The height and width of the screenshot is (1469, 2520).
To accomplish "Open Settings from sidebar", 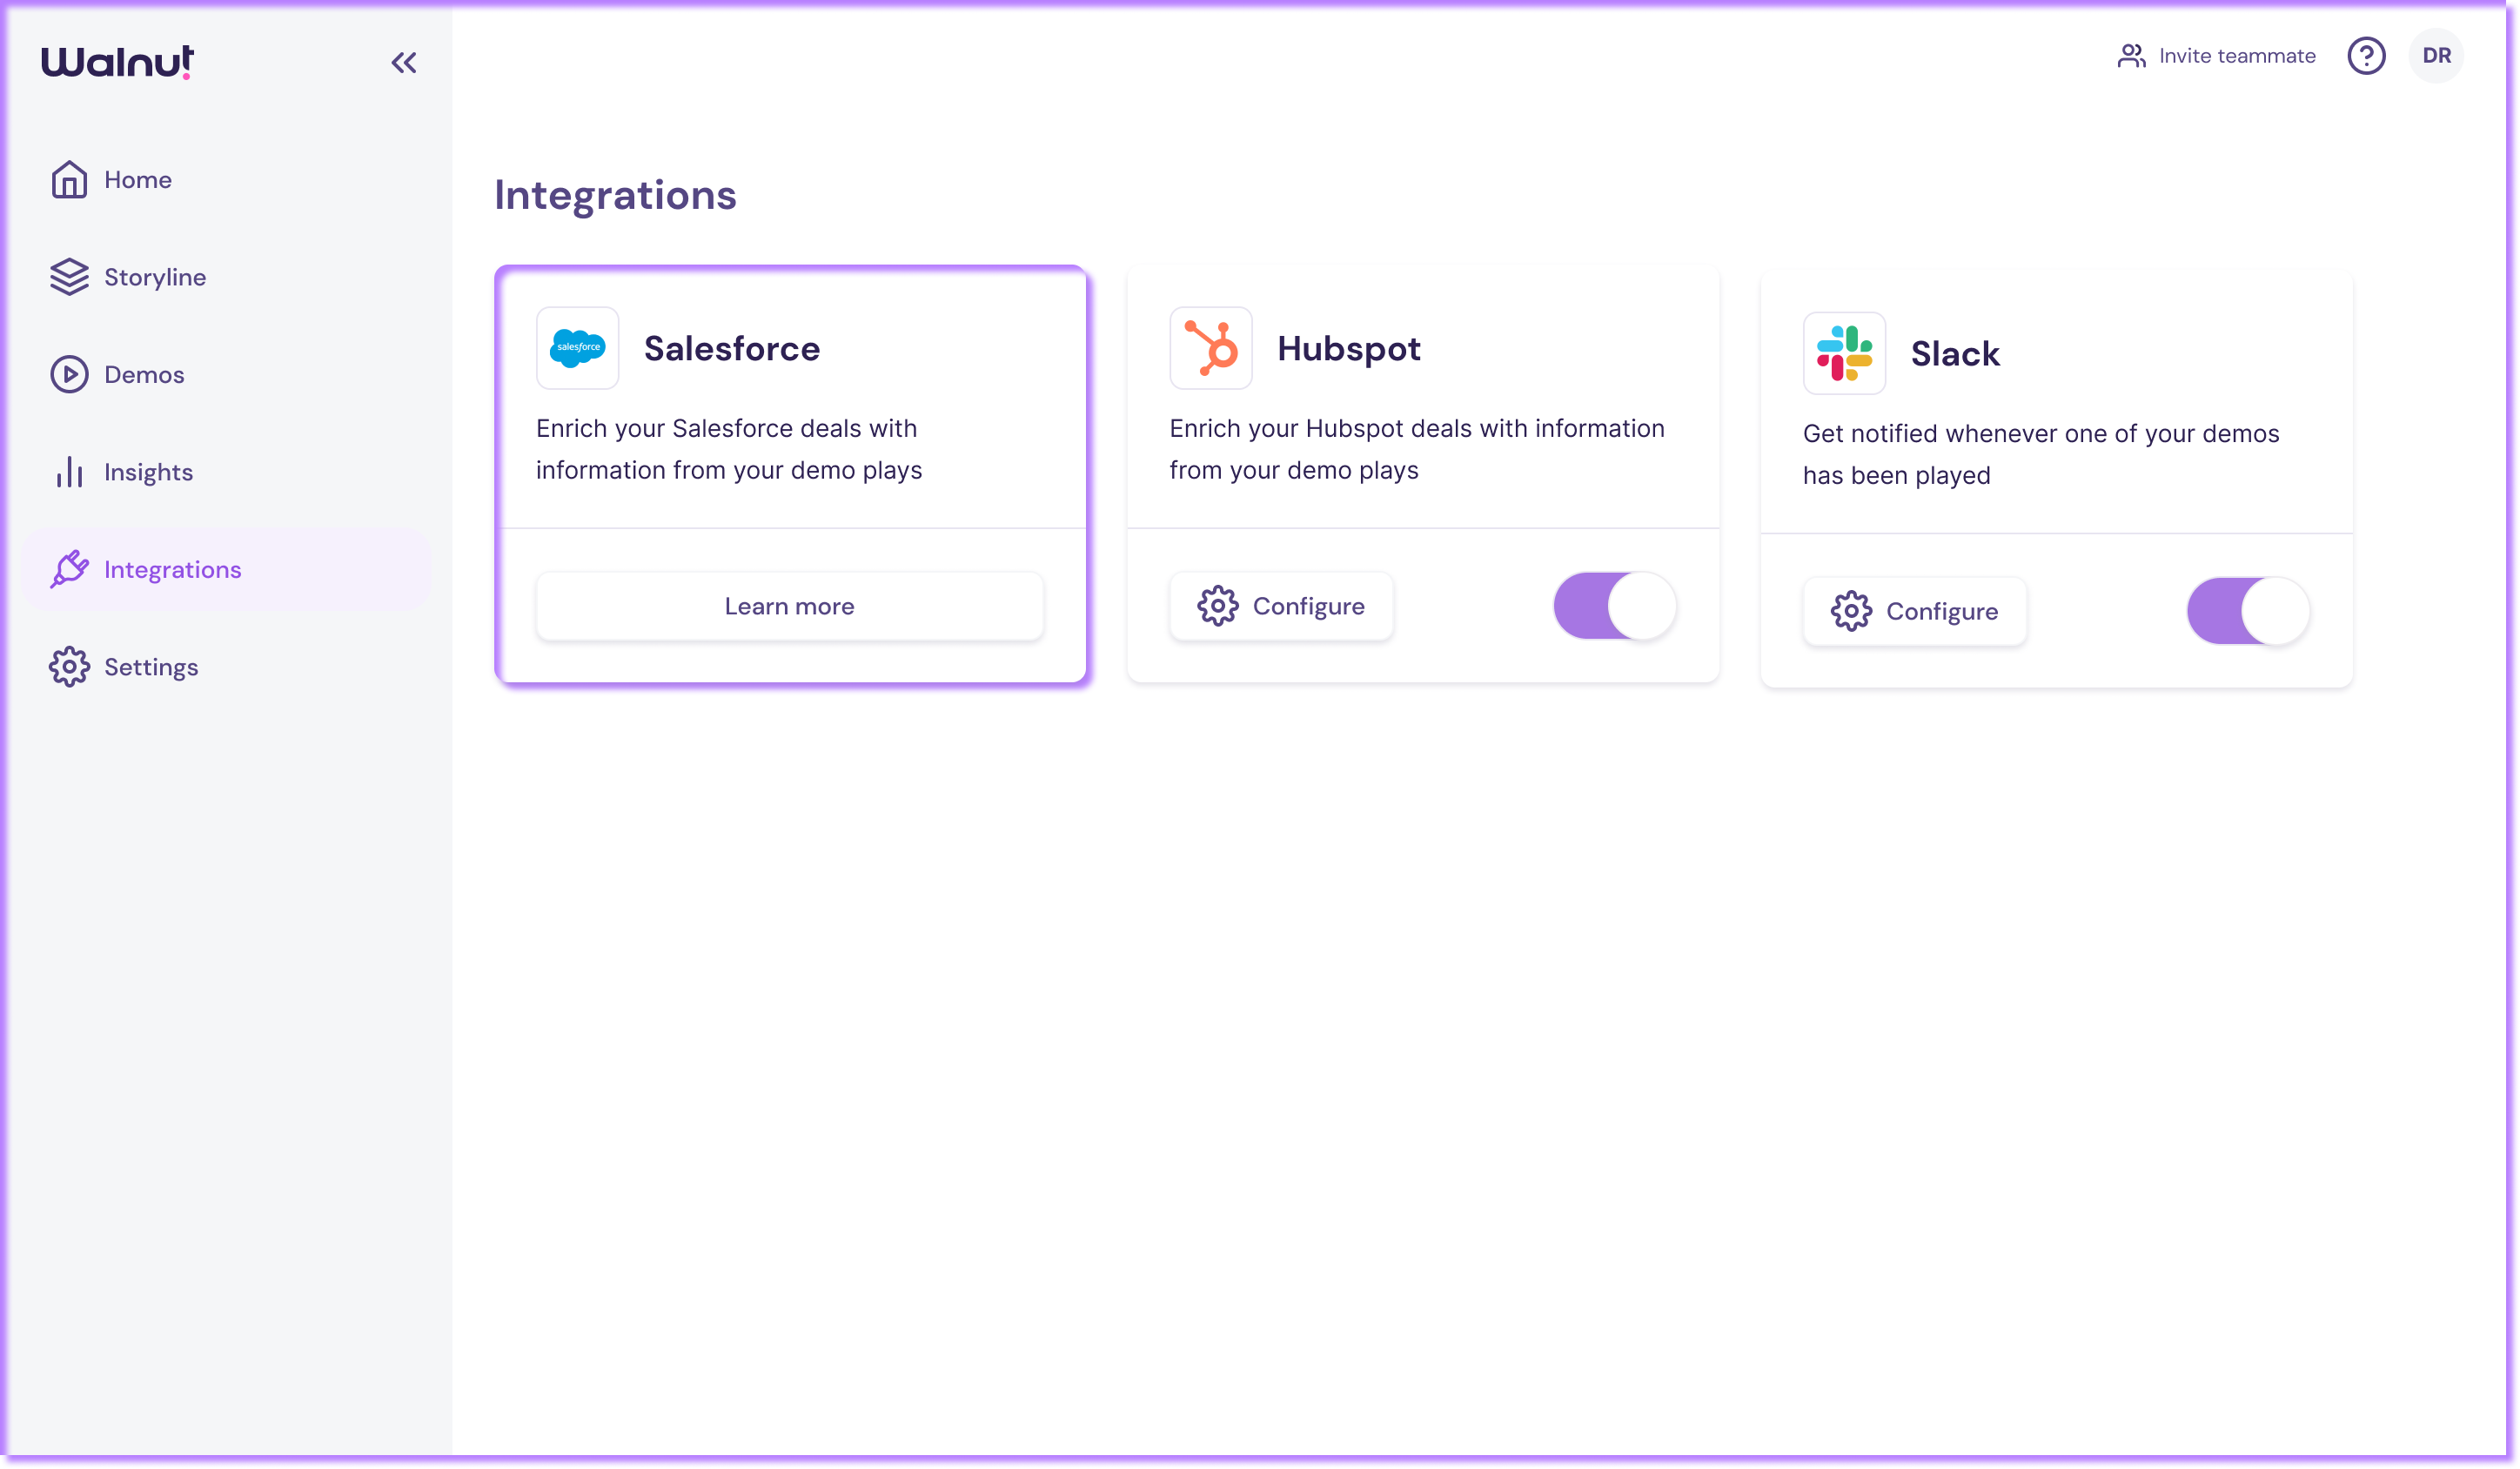I will click(x=227, y=667).
